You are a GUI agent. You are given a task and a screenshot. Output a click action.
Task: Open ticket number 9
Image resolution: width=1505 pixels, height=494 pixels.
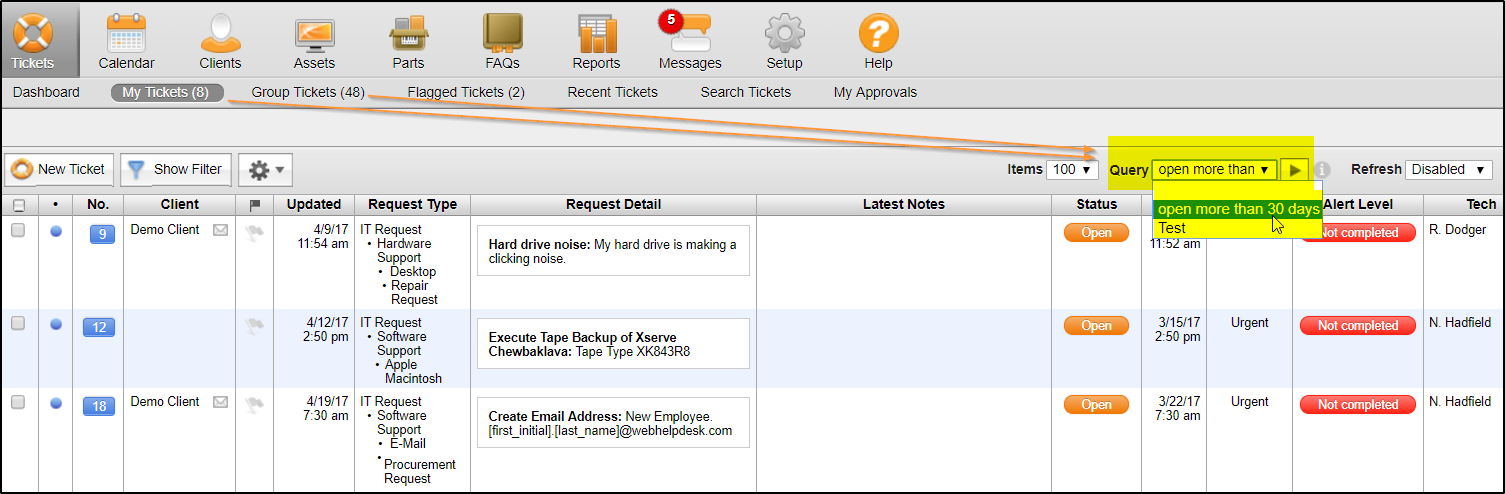(x=101, y=234)
